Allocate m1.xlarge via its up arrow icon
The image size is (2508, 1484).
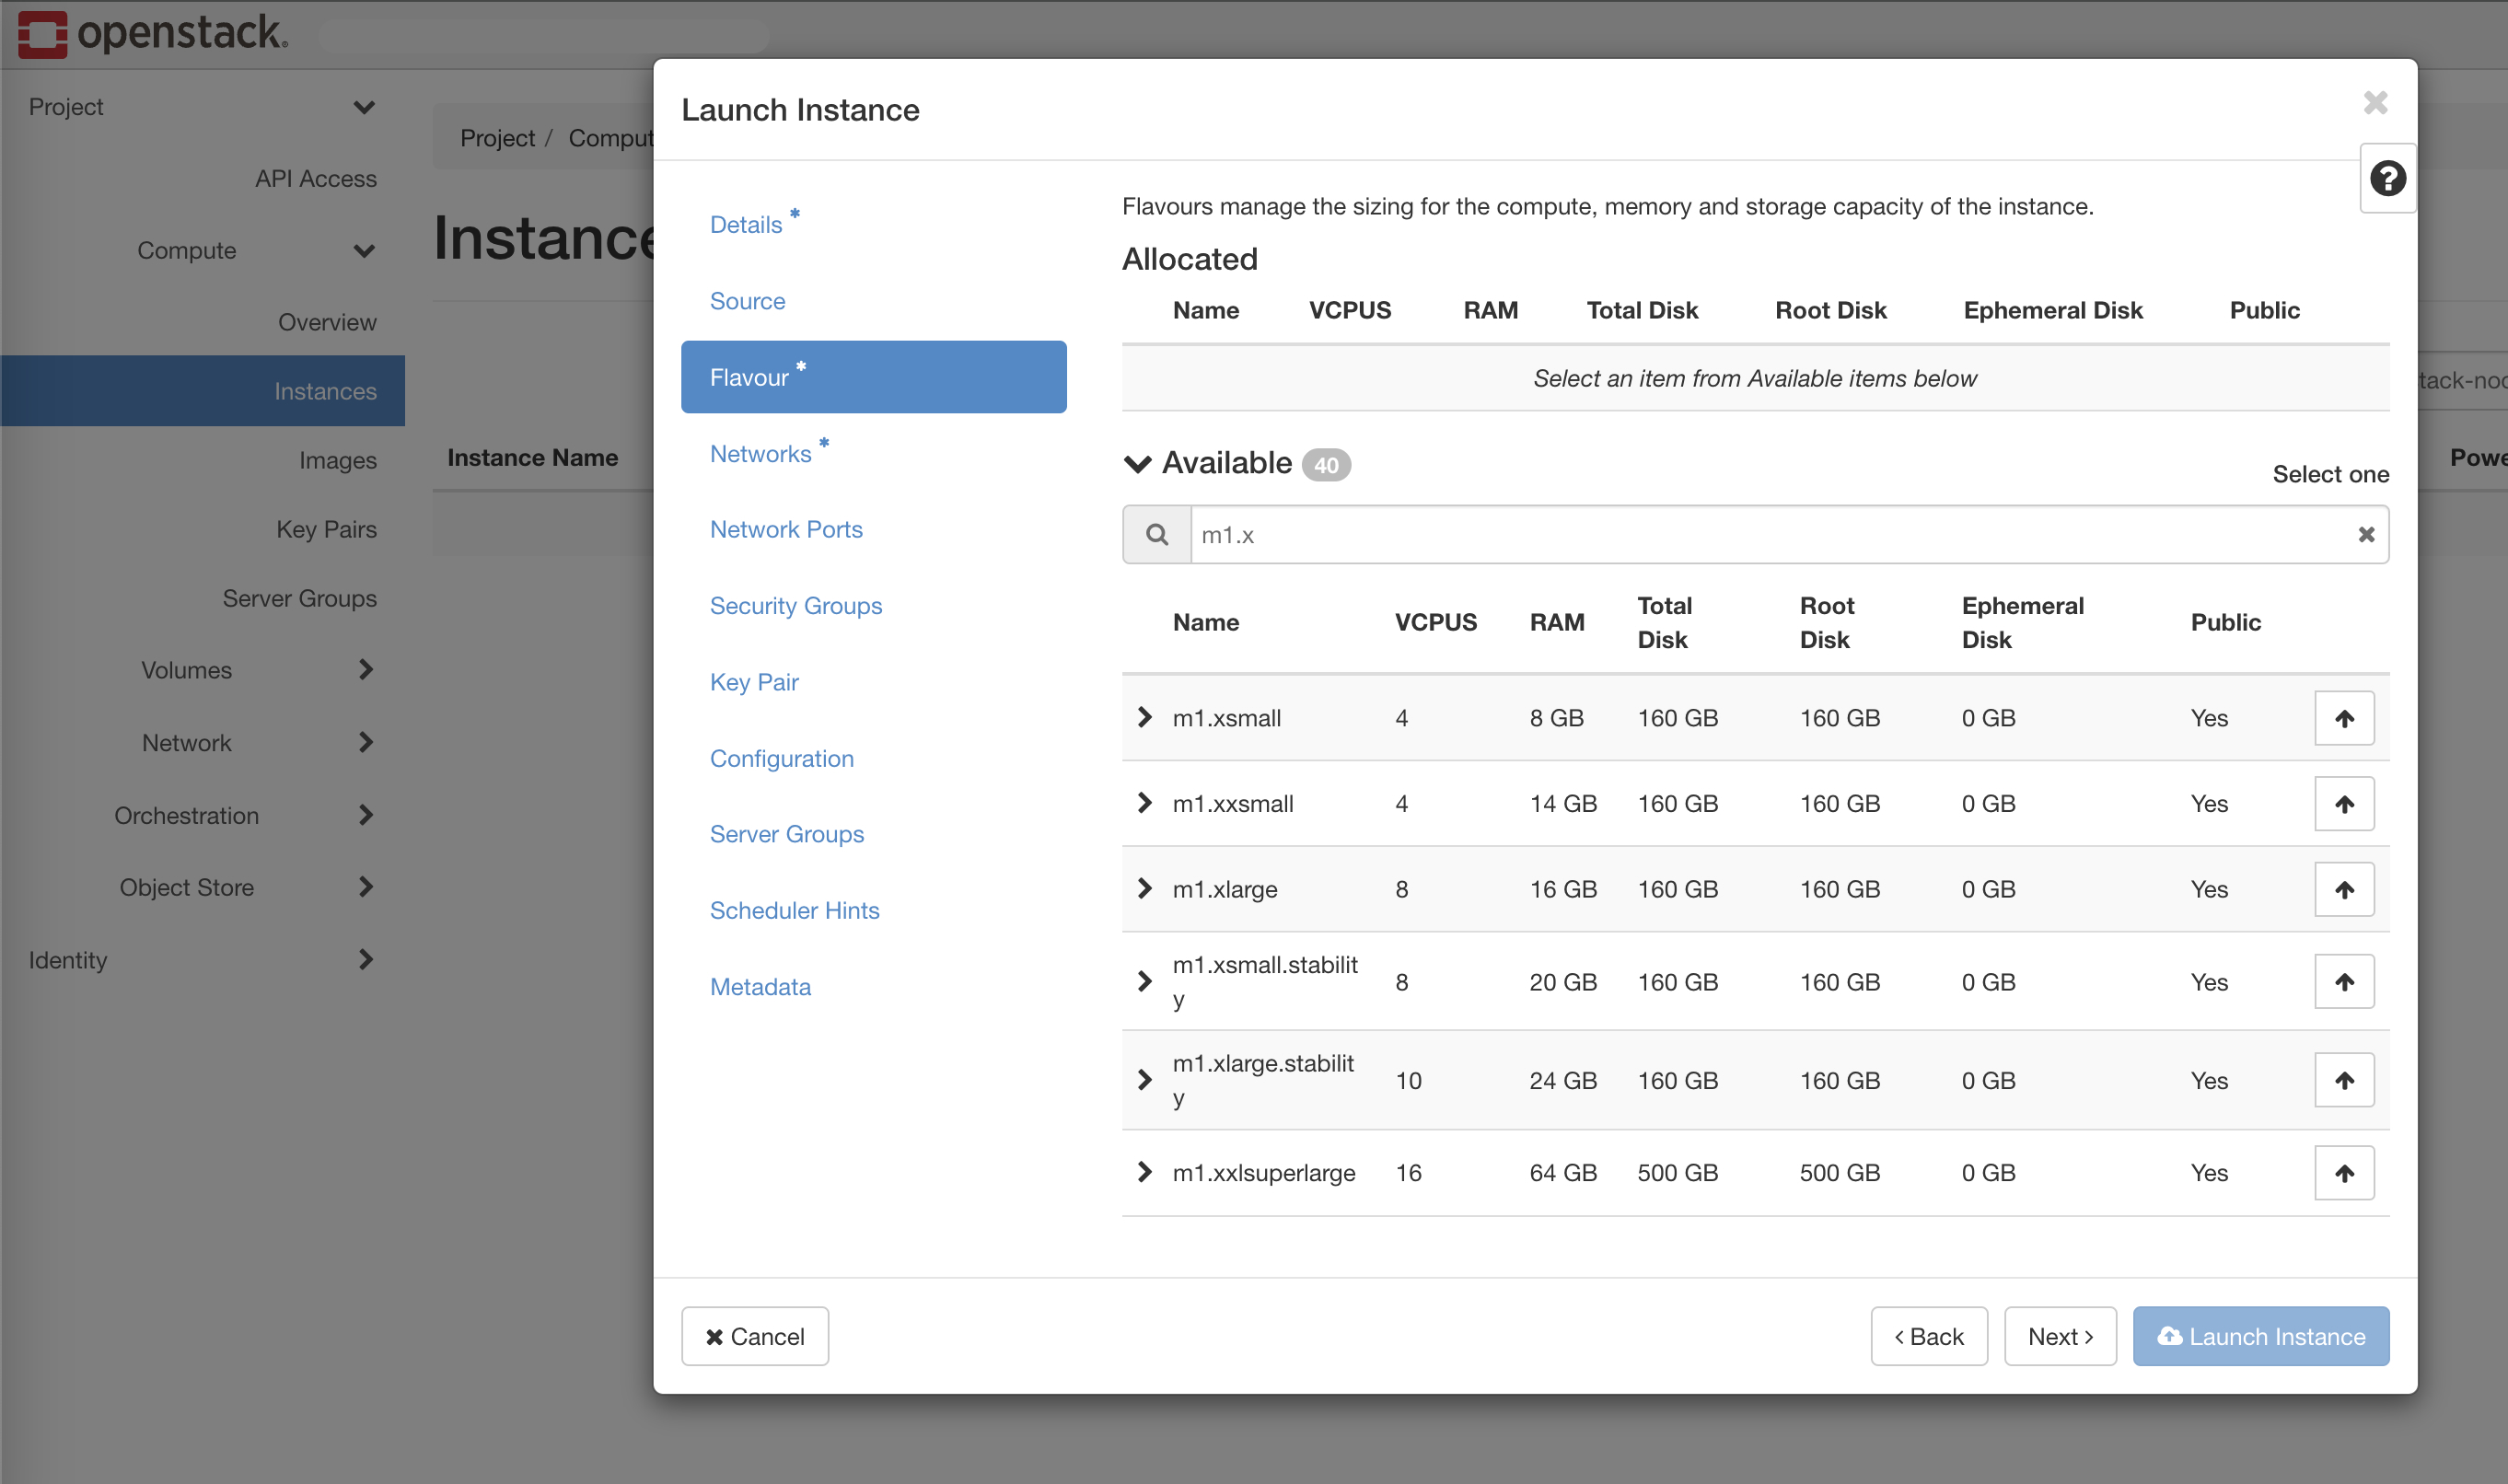2344,888
